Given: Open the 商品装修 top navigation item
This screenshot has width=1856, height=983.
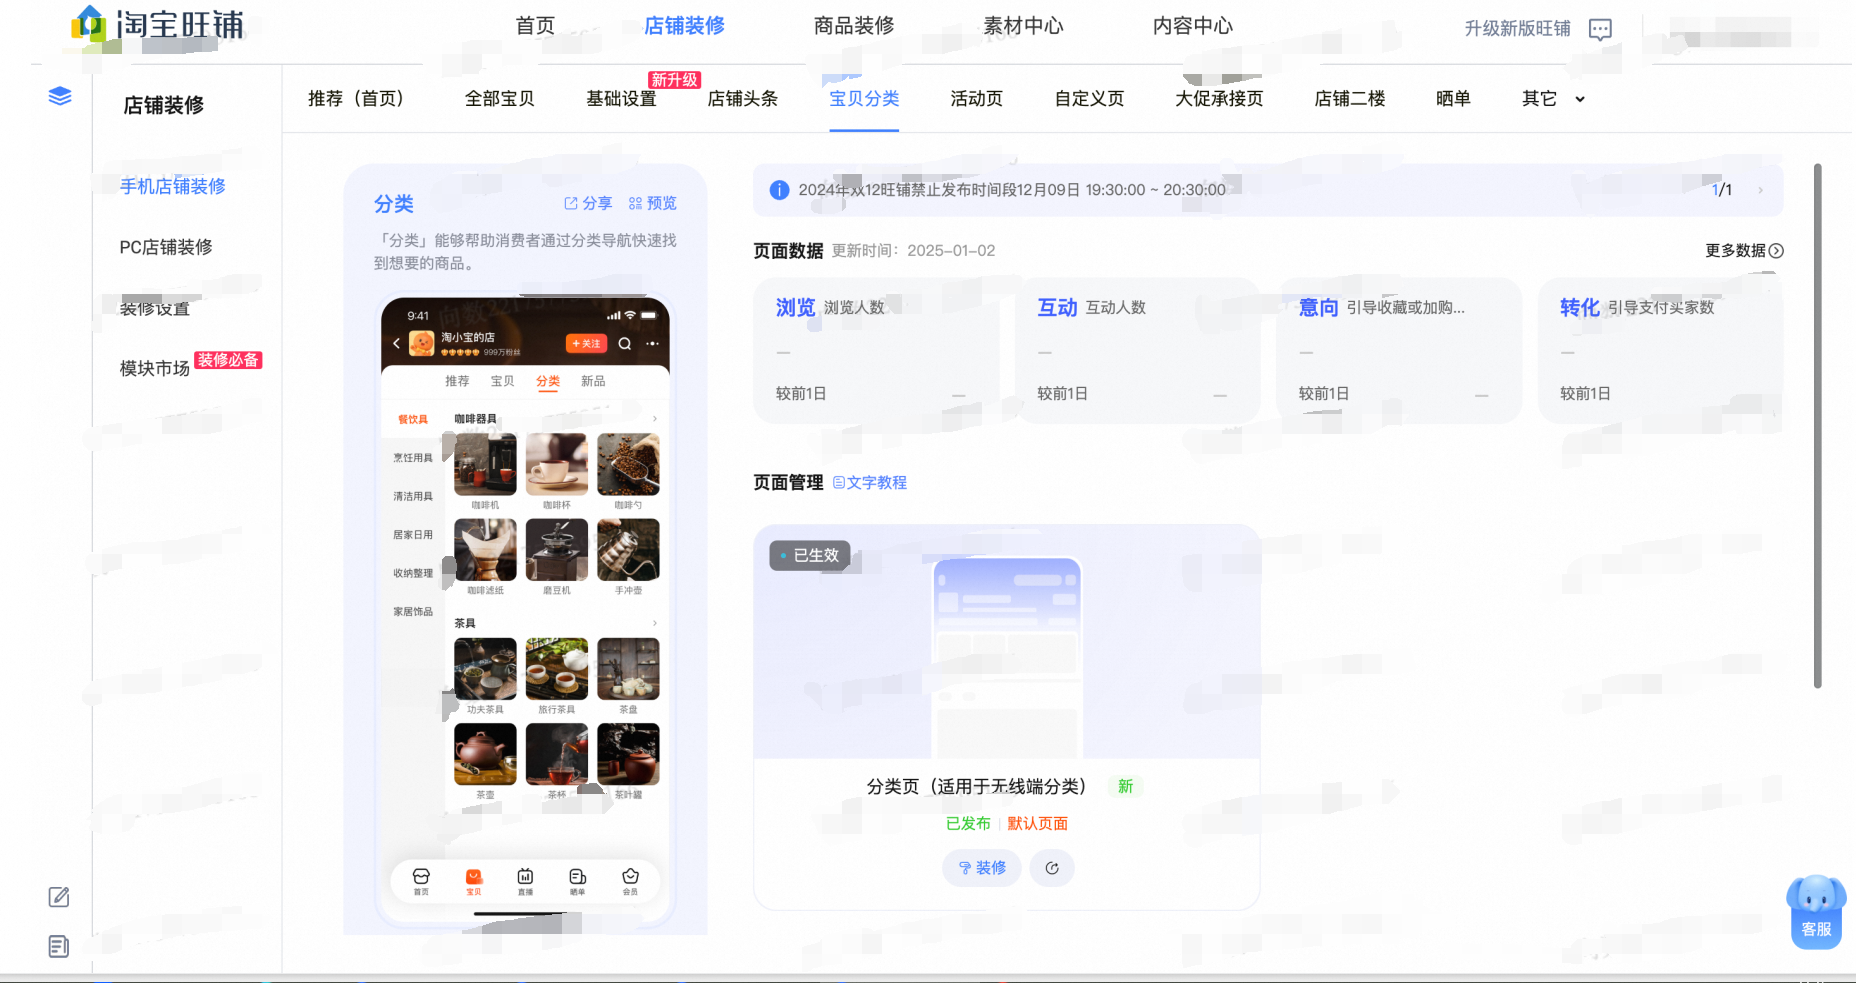Looking at the screenshot, I should (854, 26).
